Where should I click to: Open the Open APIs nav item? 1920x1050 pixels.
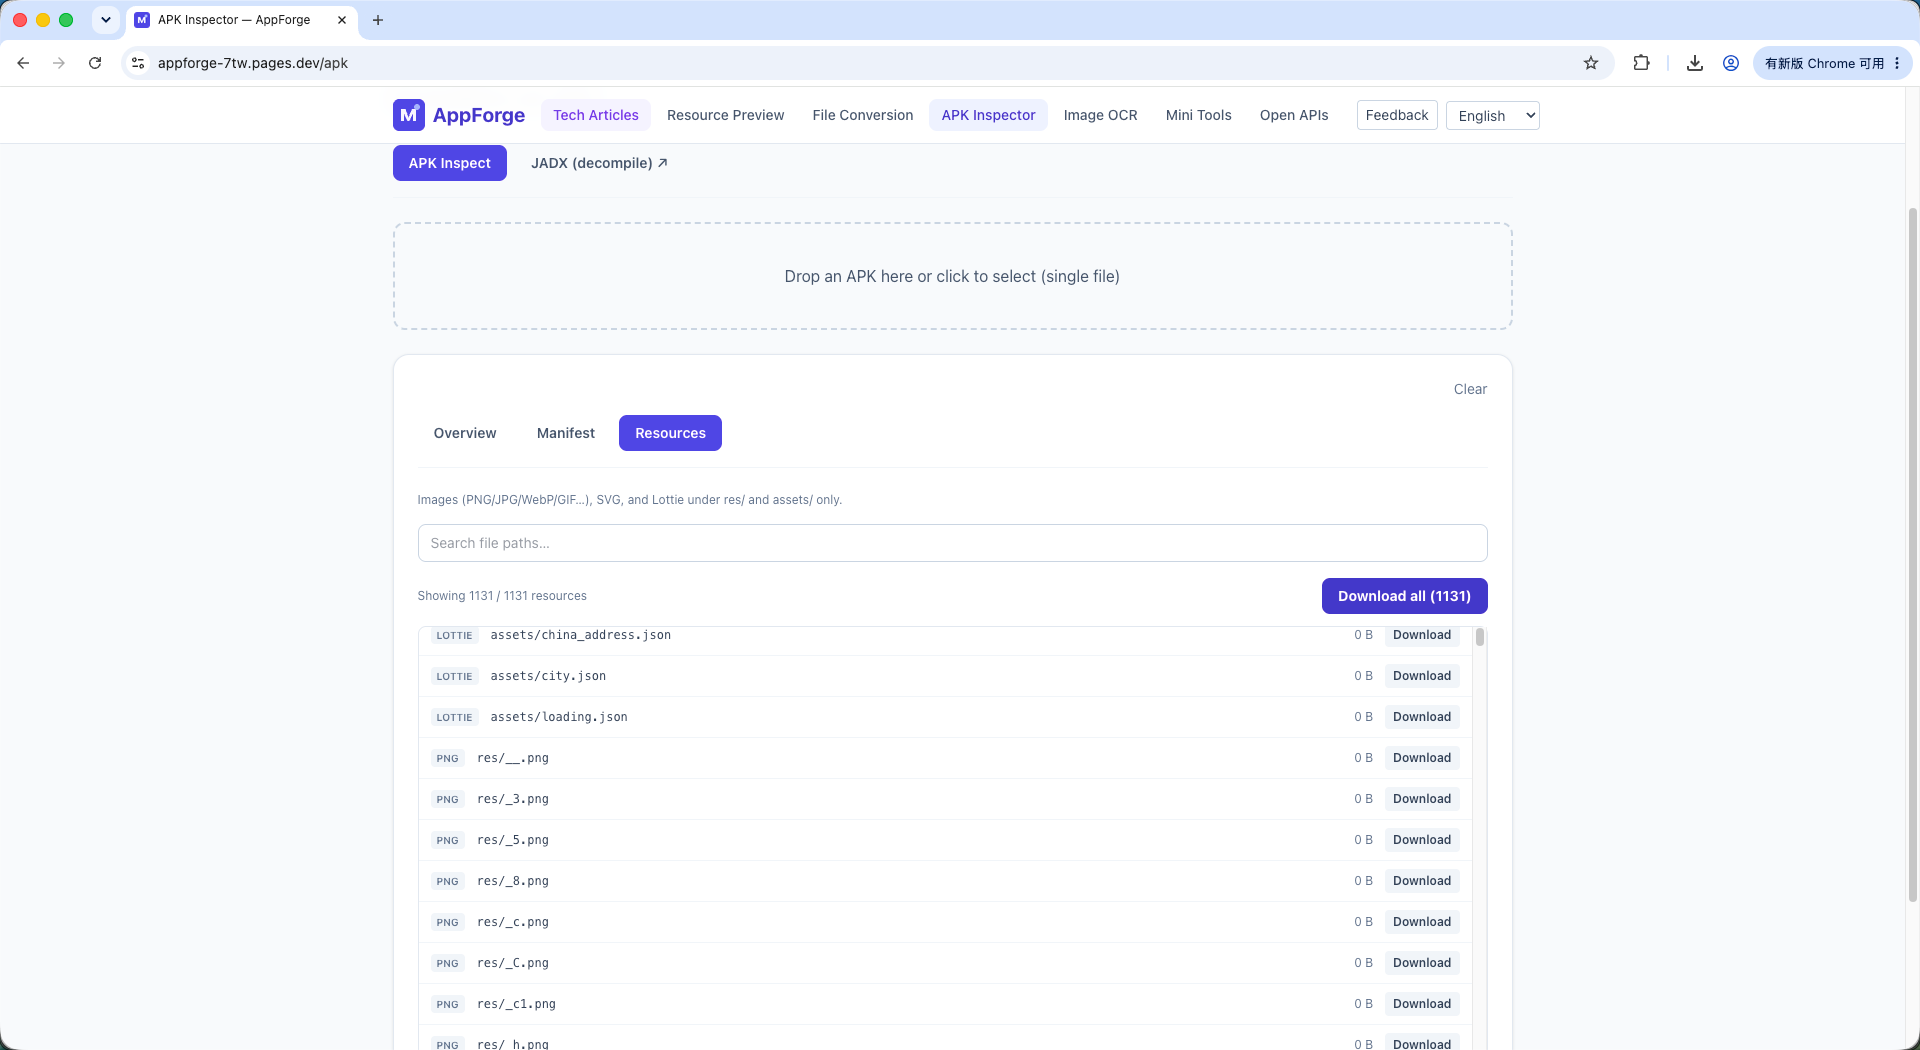1293,115
